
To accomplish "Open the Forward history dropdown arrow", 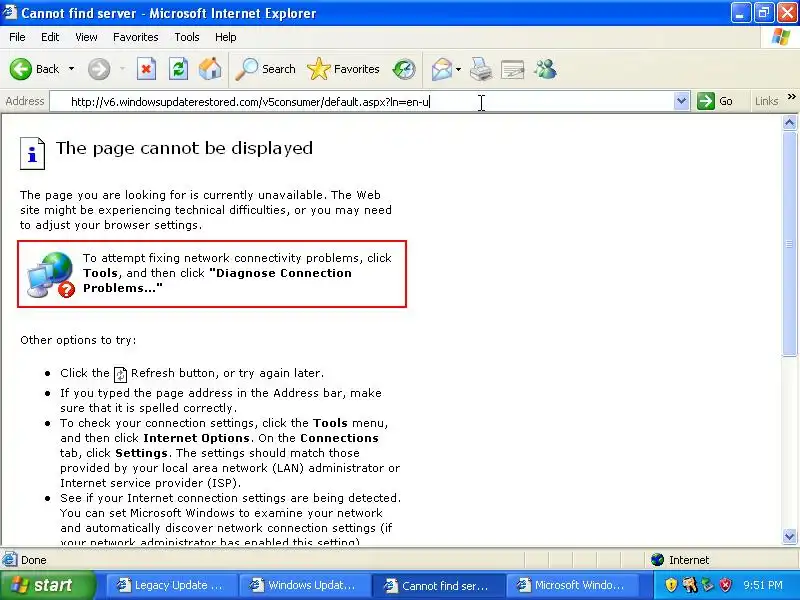I will point(122,69).
